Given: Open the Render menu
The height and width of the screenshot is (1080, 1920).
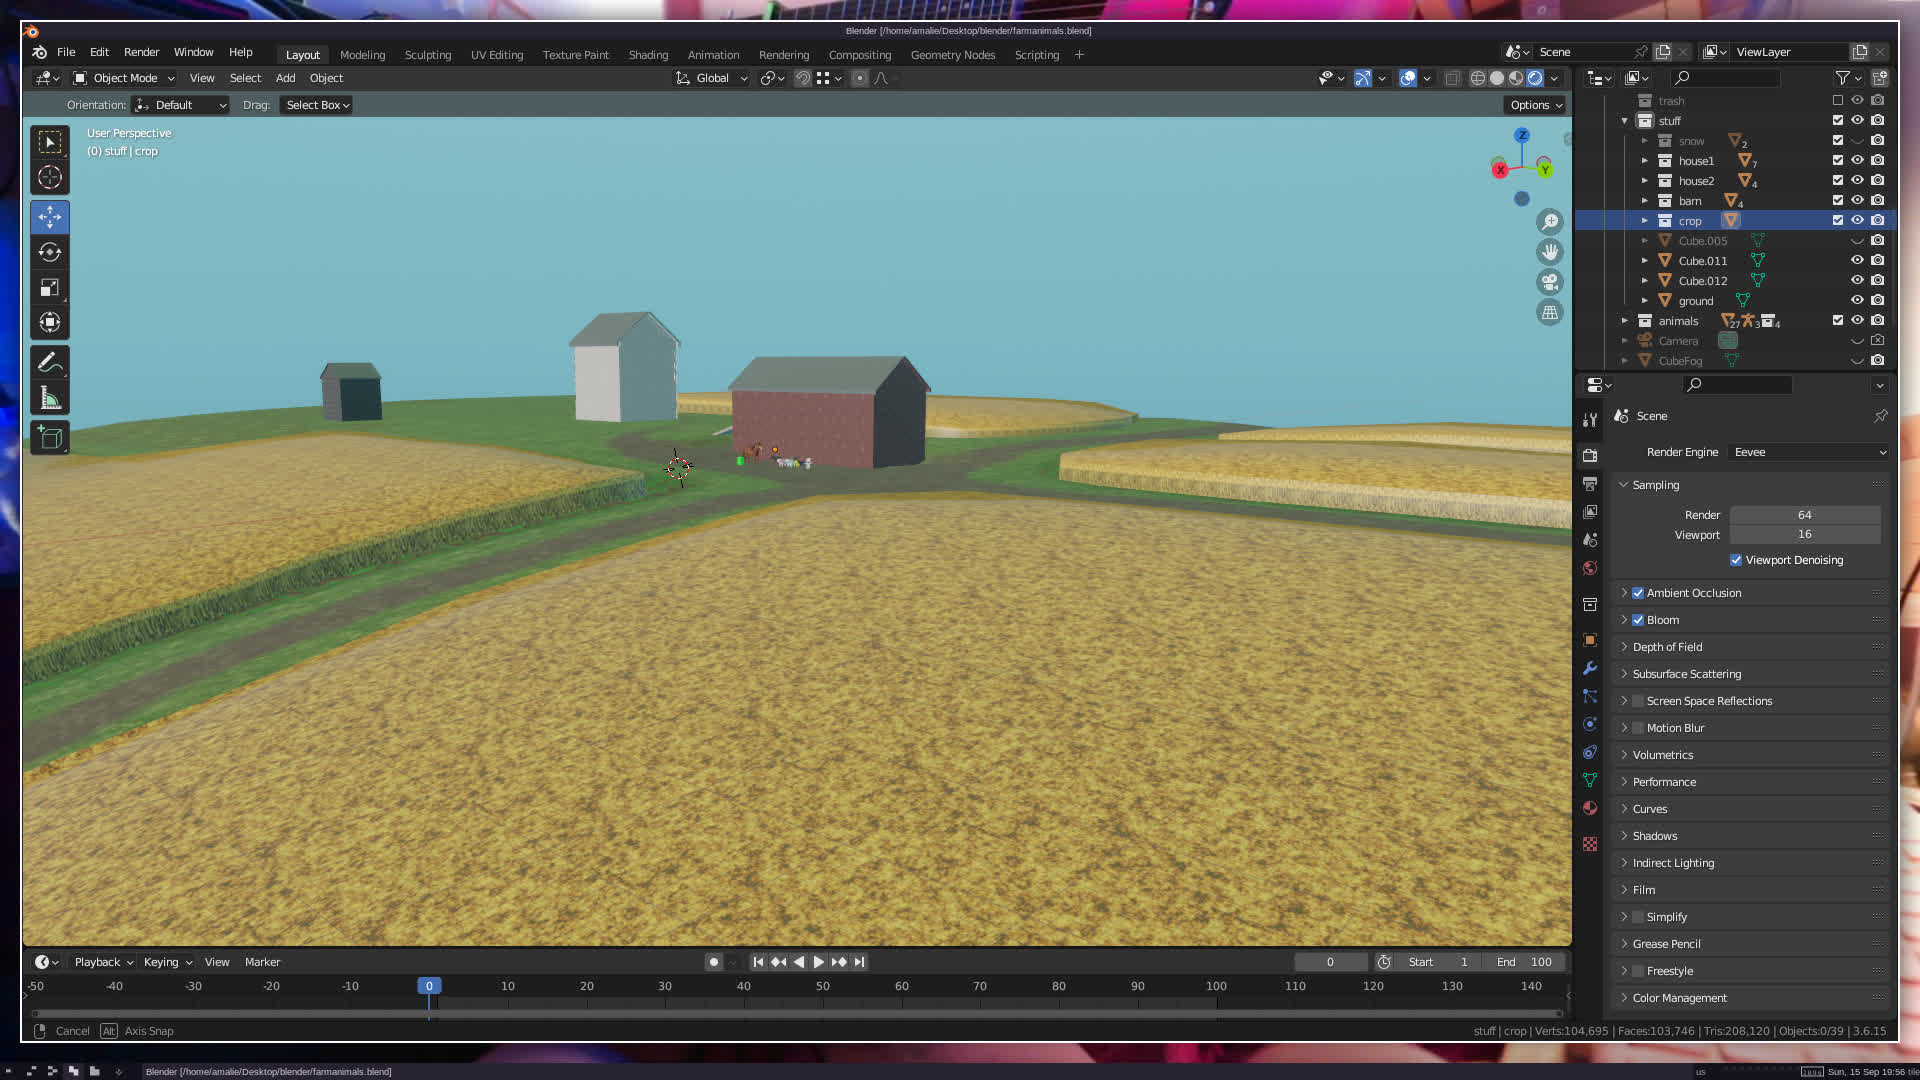Looking at the screenshot, I should [x=141, y=52].
